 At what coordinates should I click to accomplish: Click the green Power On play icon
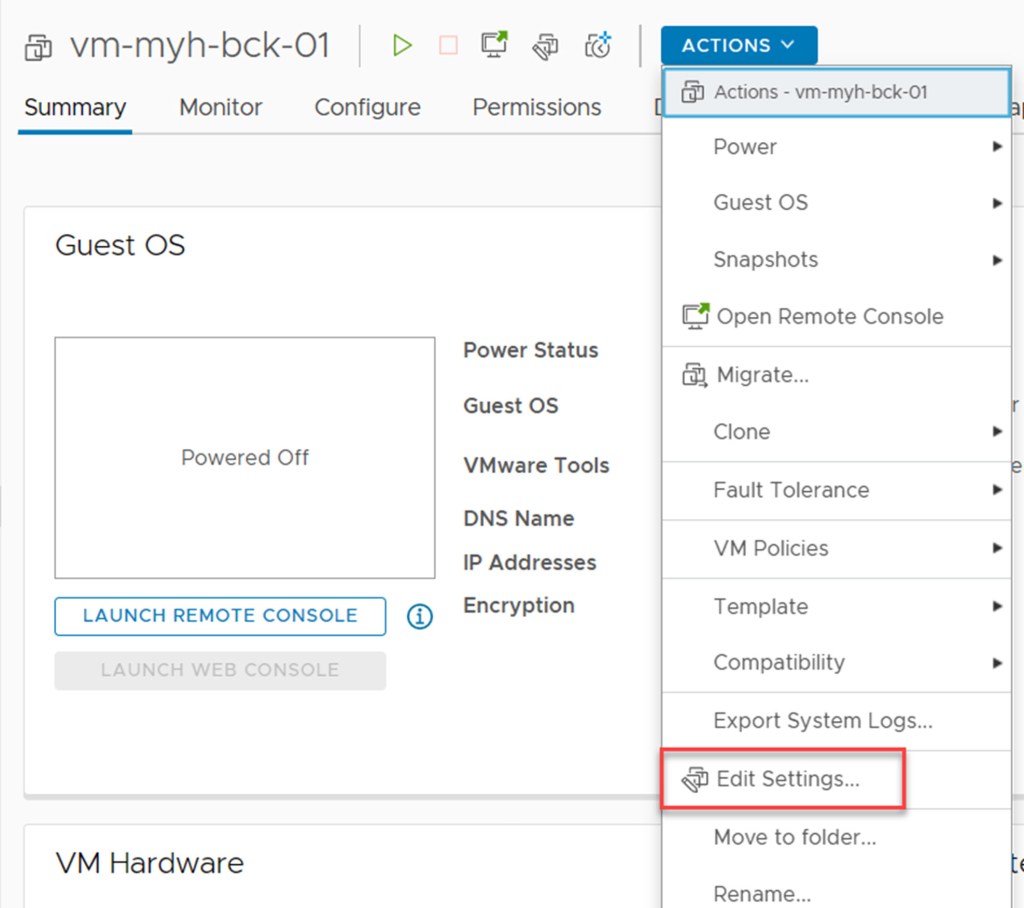[402, 46]
